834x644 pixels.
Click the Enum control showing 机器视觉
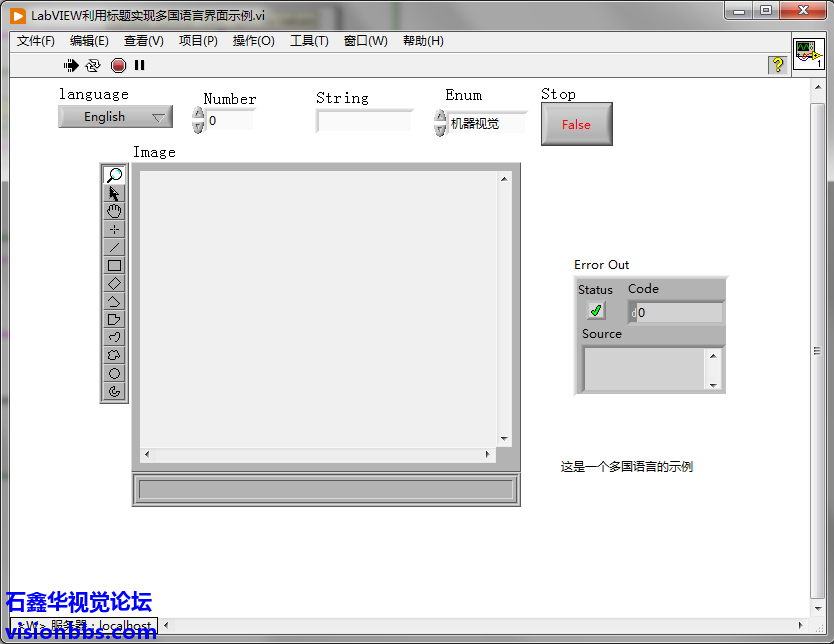coord(486,124)
